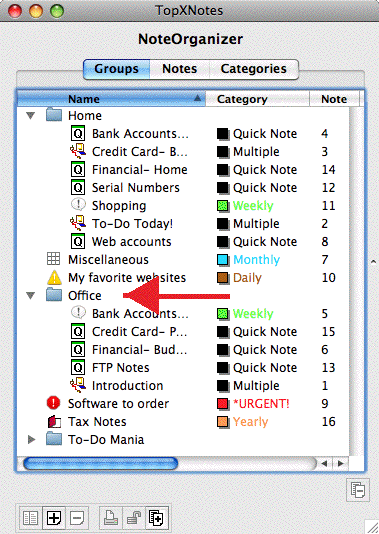Open the Categories tab

pyautogui.click(x=254, y=69)
